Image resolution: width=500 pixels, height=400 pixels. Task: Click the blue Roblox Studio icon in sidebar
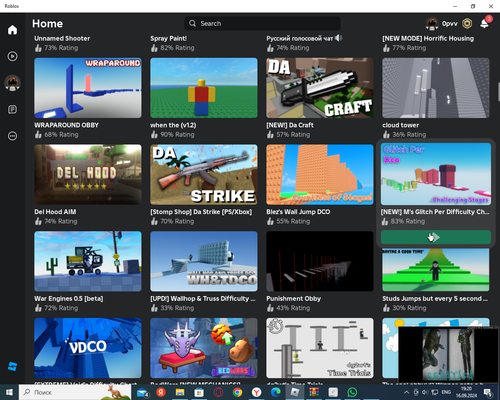pos(12,366)
